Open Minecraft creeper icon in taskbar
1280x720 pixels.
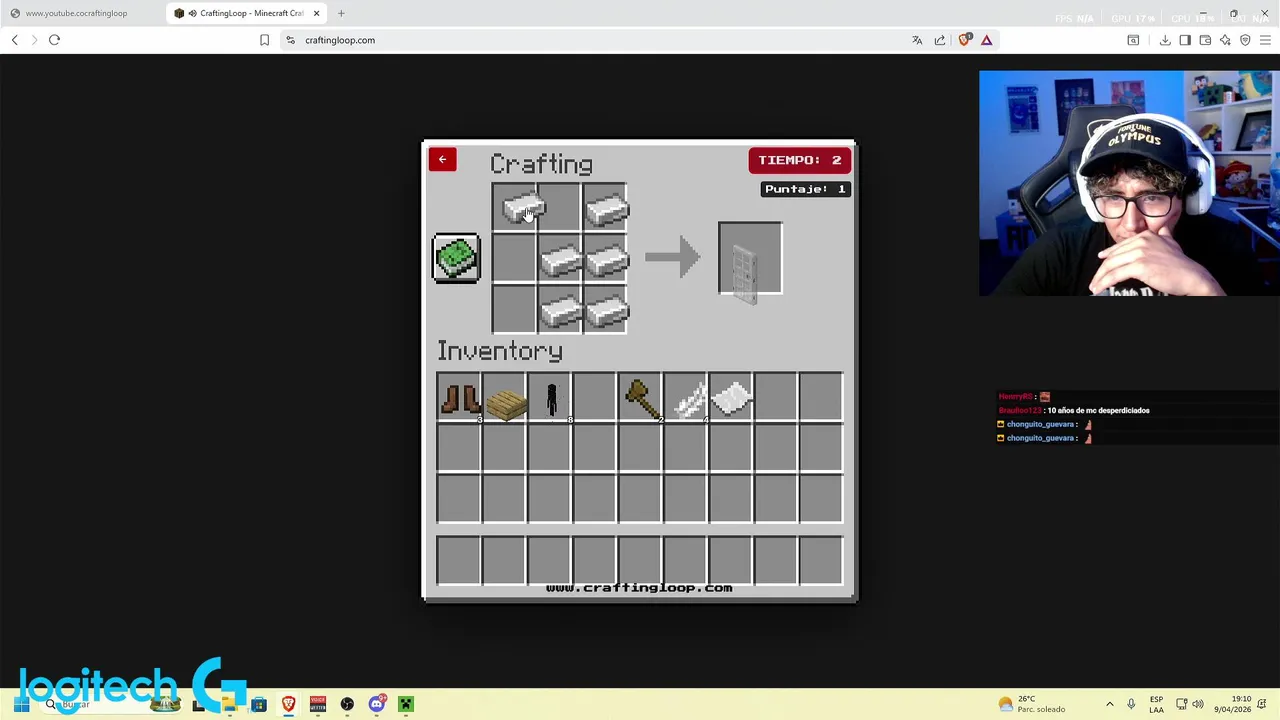click(406, 704)
